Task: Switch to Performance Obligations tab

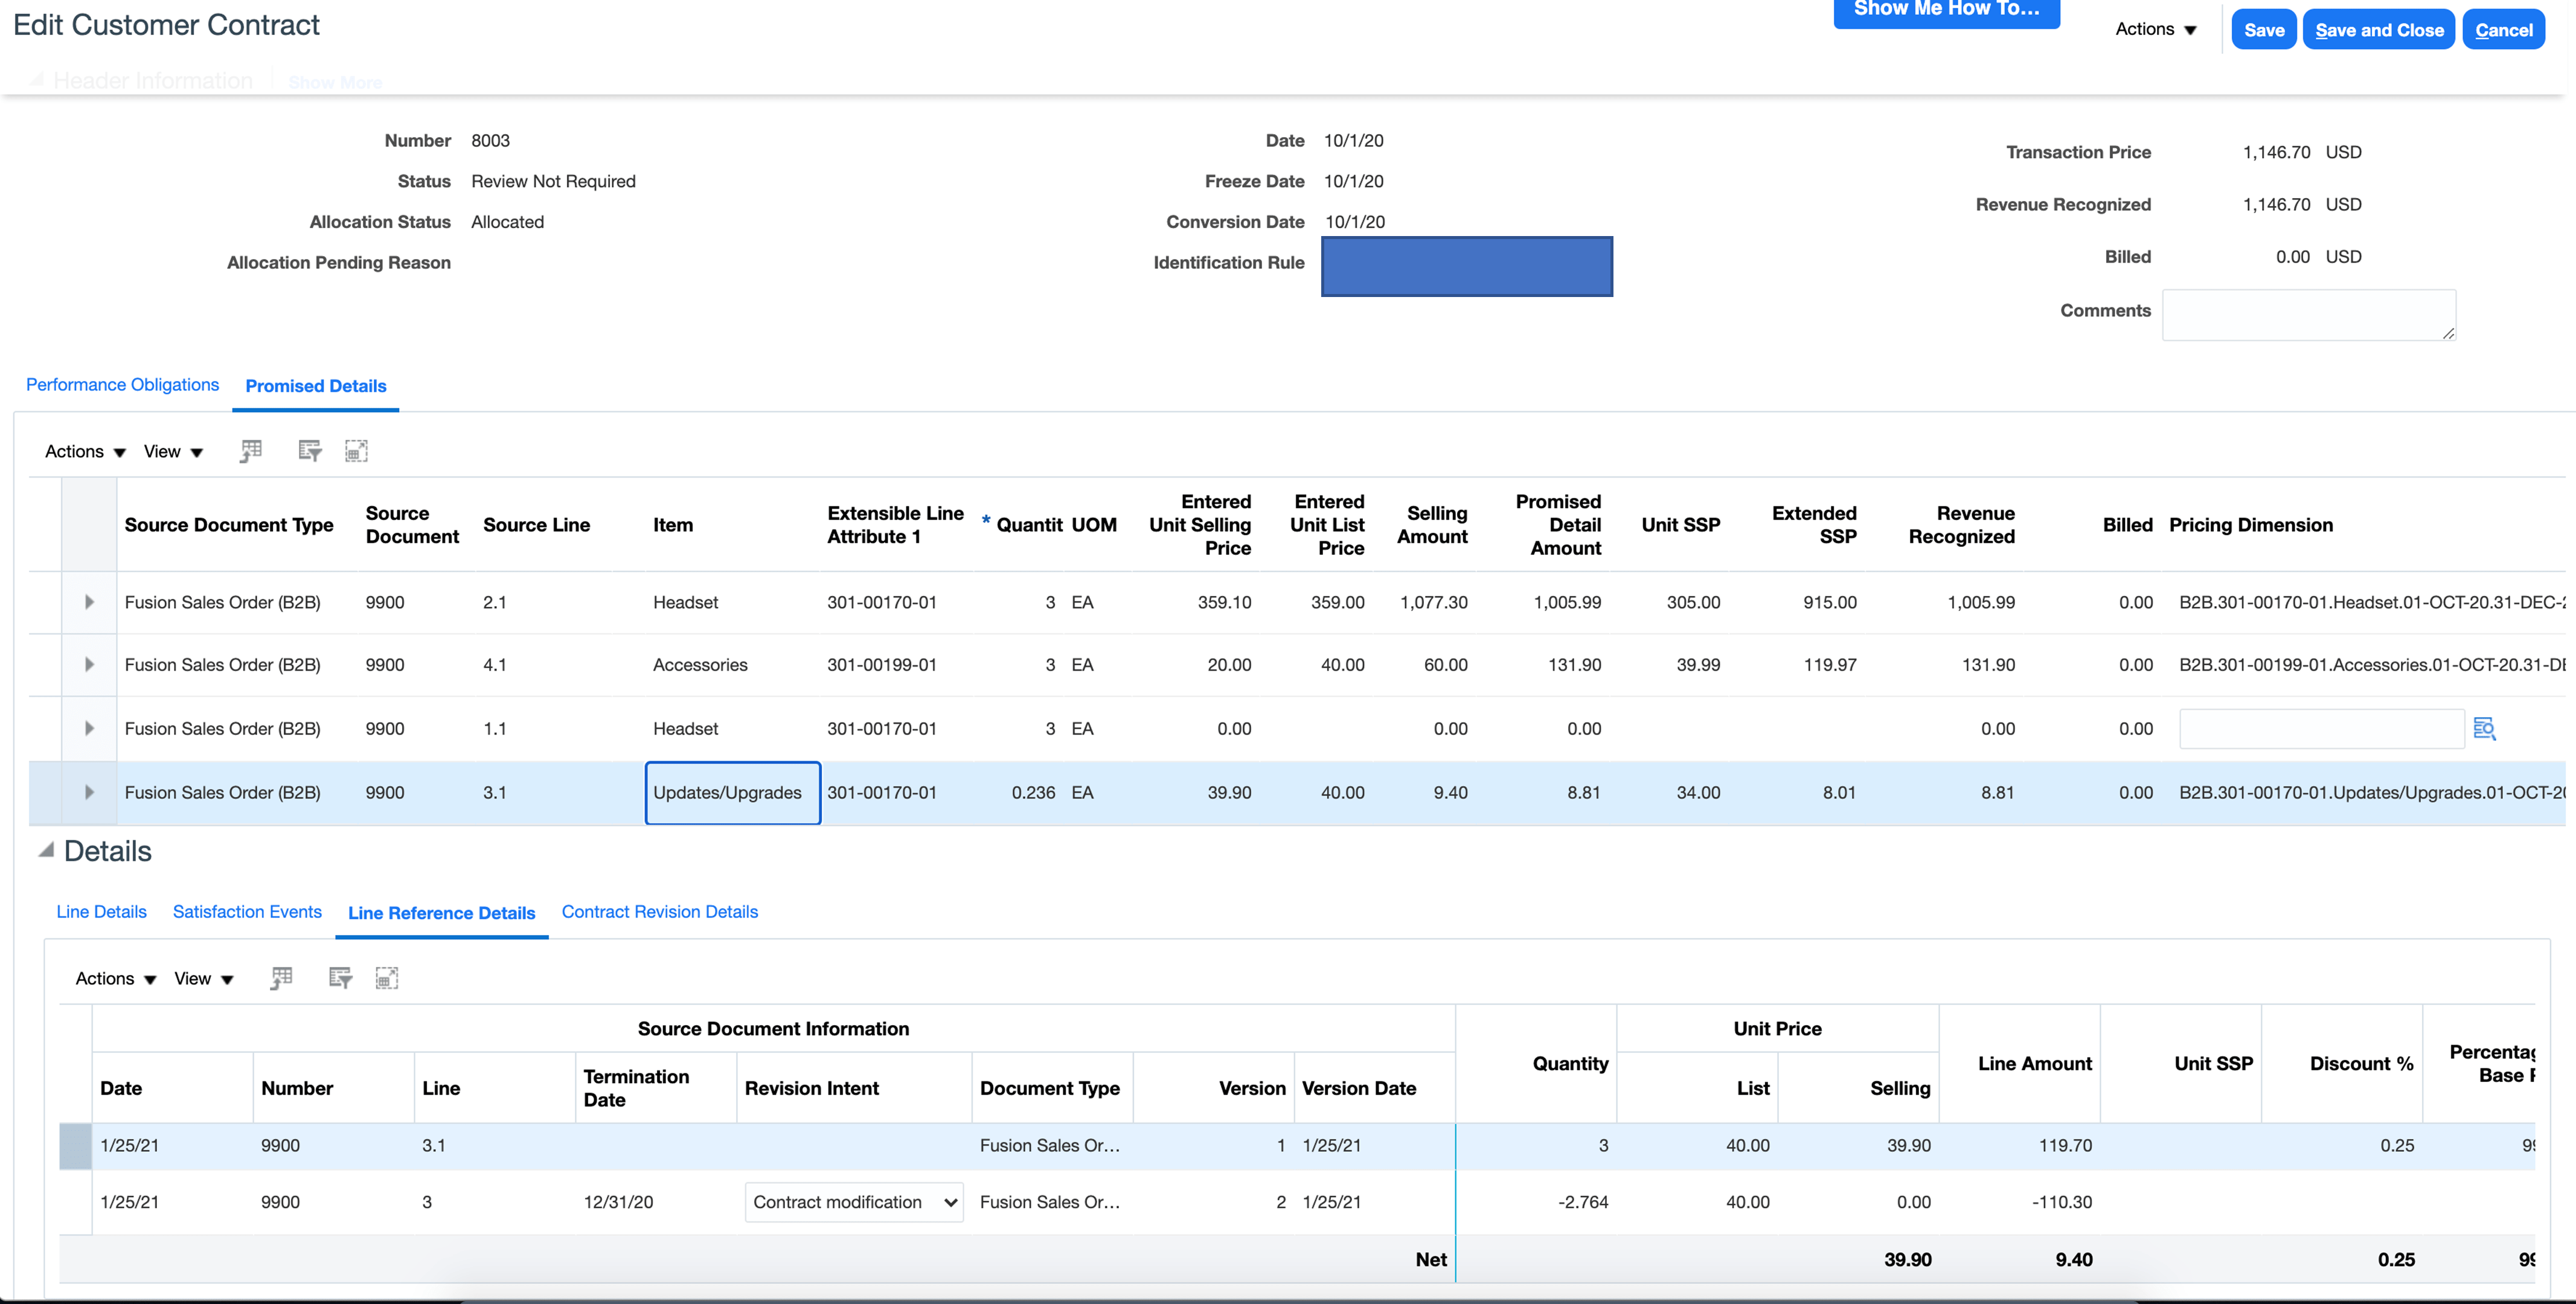Action: click(x=122, y=385)
